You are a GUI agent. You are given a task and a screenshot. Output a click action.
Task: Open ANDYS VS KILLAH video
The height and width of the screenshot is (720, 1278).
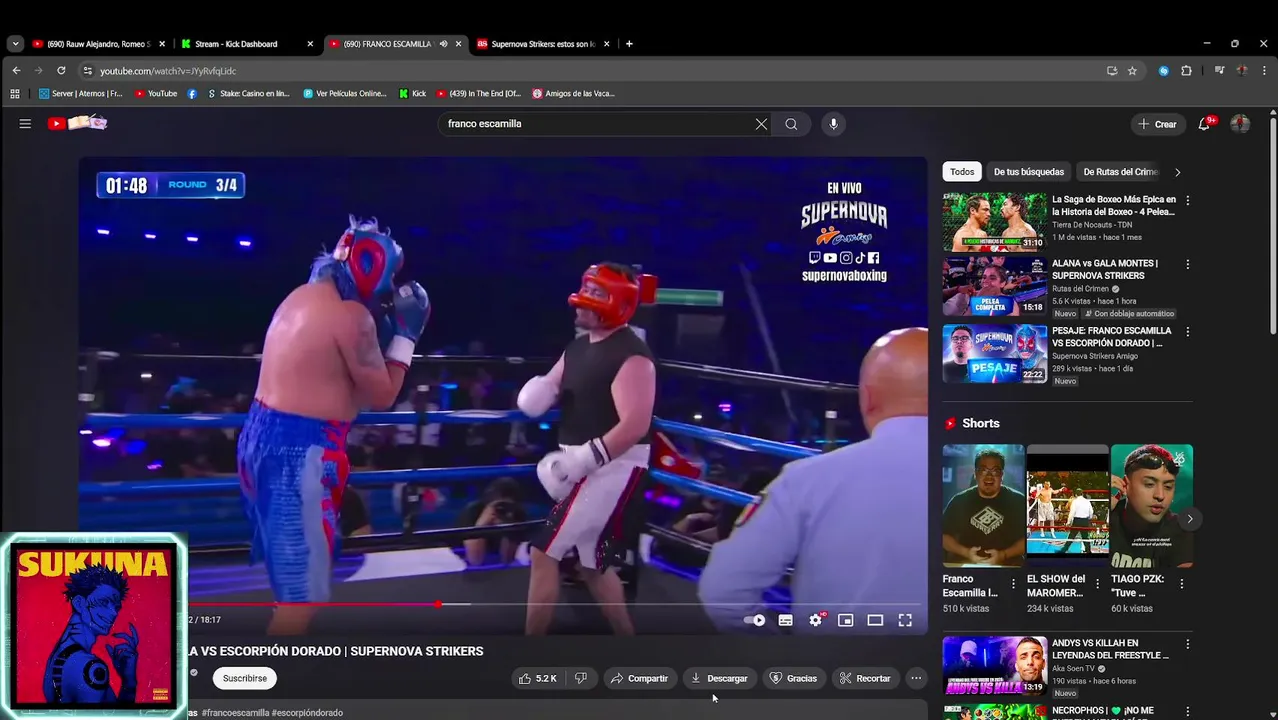click(x=995, y=665)
